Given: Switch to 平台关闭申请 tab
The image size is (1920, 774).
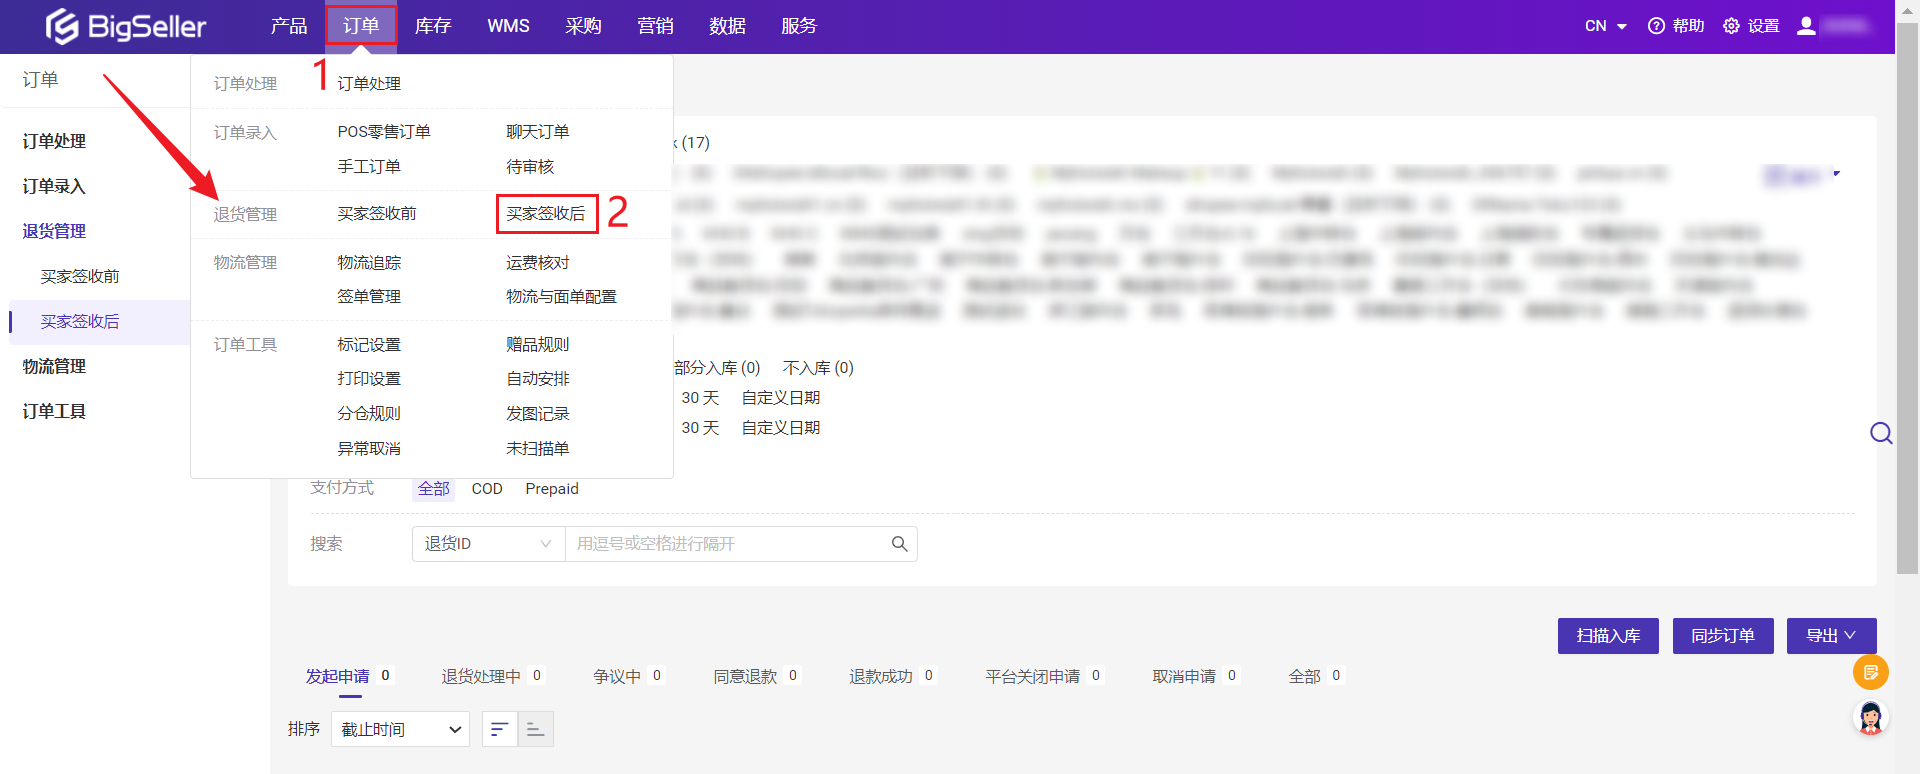Looking at the screenshot, I should click(x=1044, y=677).
